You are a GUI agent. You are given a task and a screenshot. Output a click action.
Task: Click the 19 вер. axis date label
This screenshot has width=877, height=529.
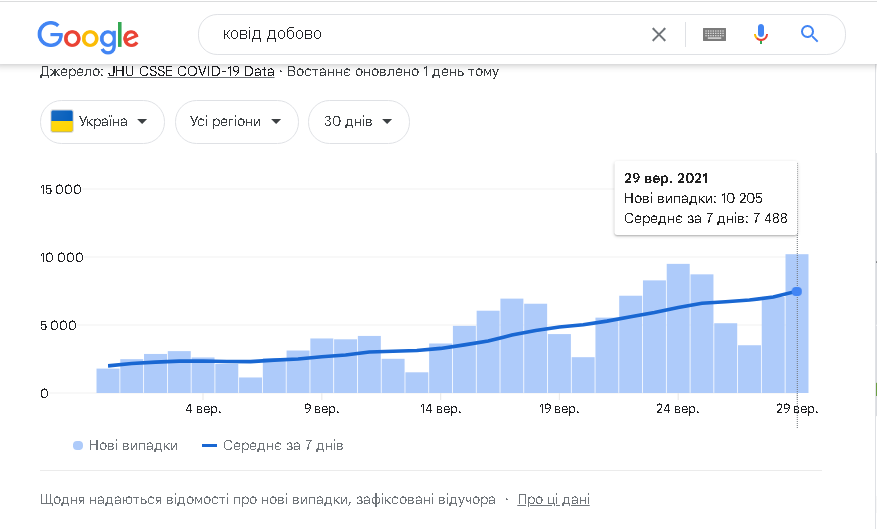tap(559, 409)
